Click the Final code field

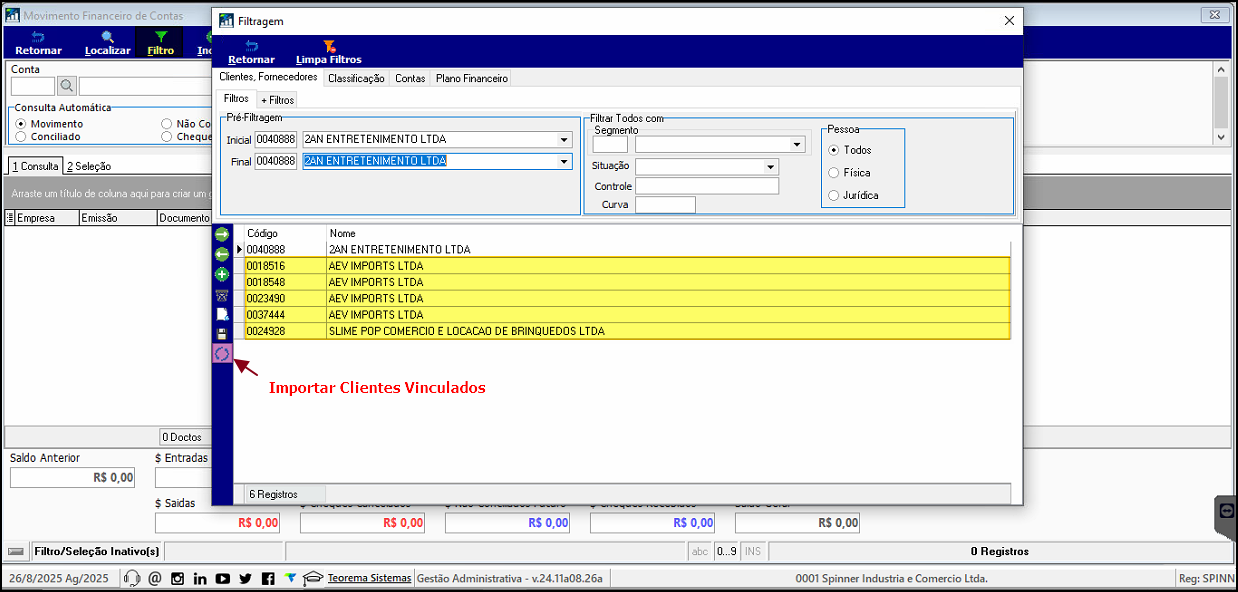275,161
